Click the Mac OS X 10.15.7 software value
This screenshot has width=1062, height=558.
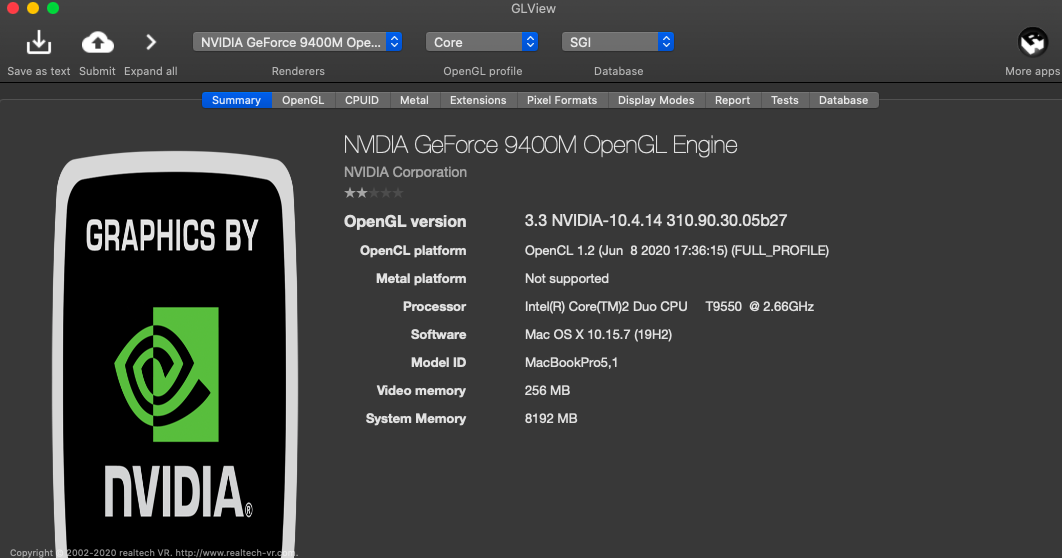pyautogui.click(x=598, y=335)
